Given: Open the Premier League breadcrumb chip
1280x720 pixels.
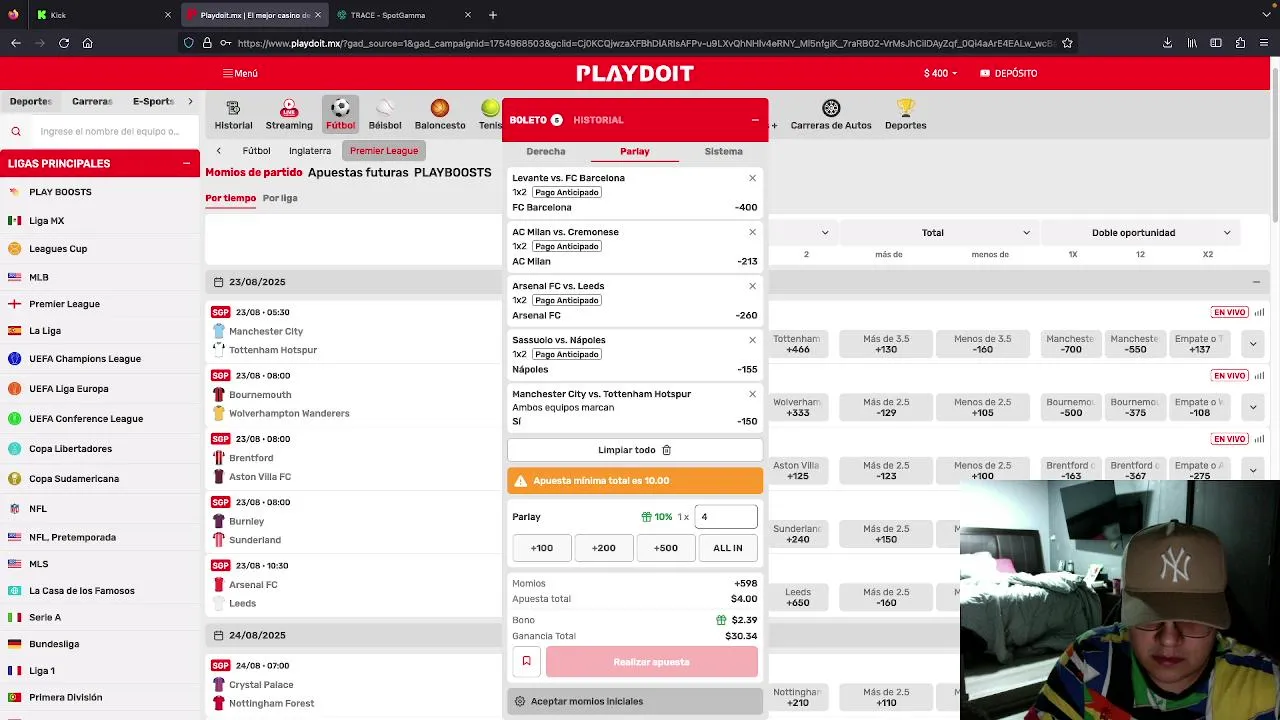Looking at the screenshot, I should coord(384,151).
